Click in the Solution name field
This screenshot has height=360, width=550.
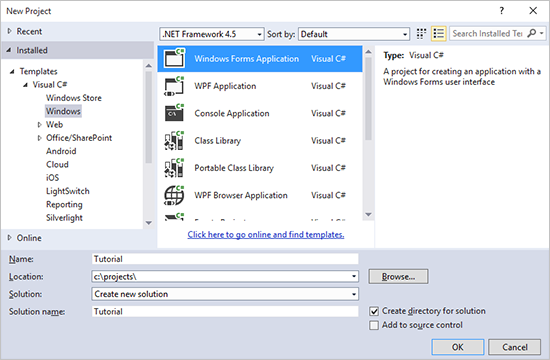coord(225,312)
